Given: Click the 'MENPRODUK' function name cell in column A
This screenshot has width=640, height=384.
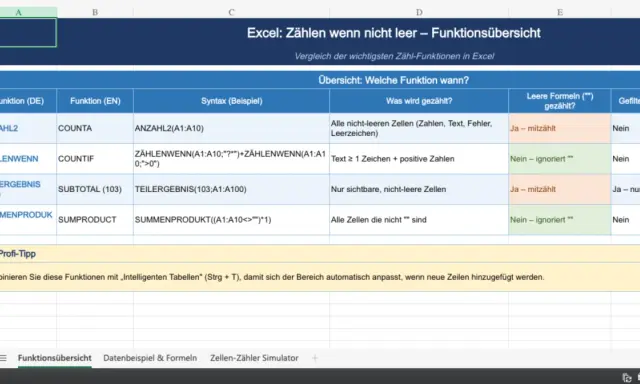Looking at the screenshot, I should click(x=28, y=220).
